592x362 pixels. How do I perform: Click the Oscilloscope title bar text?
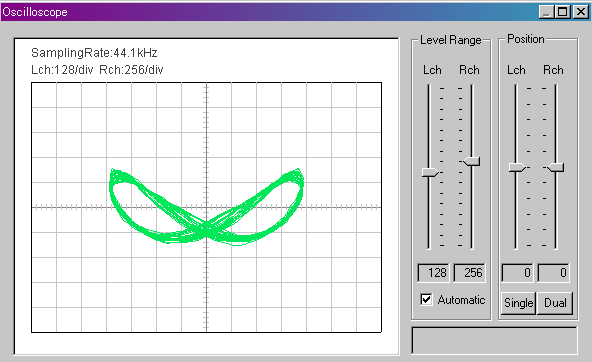(35, 12)
